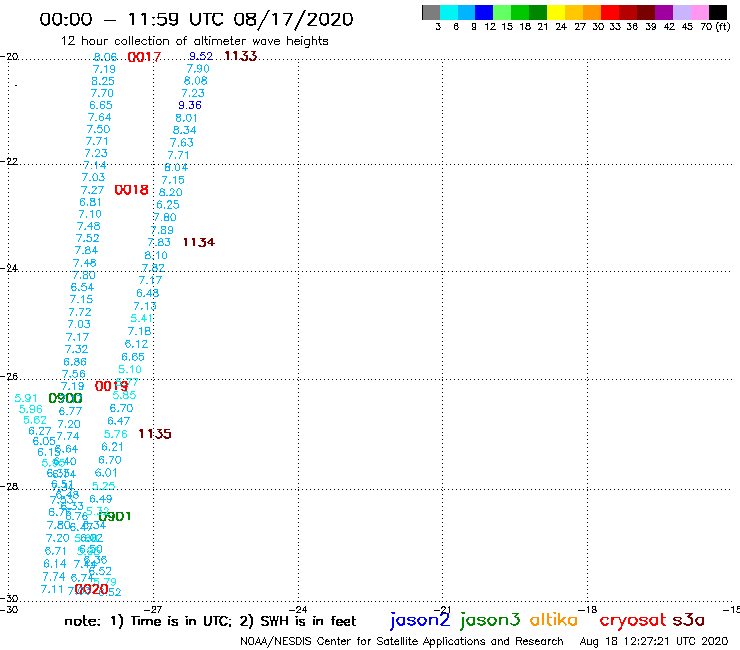The width and height of the screenshot is (740, 650).
Task: Select the wave height value 7.84
Action: [x=86, y=251]
